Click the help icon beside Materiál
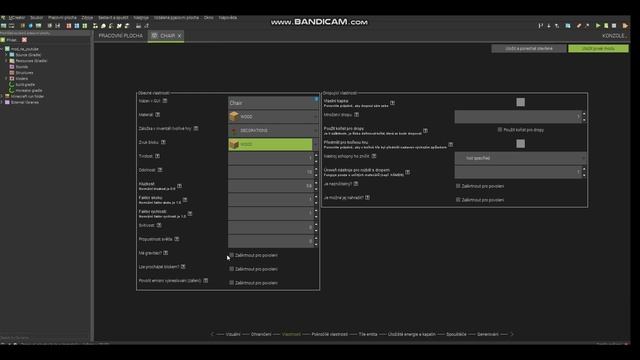Image resolution: width=640 pixels, height=360 pixels. (158, 115)
